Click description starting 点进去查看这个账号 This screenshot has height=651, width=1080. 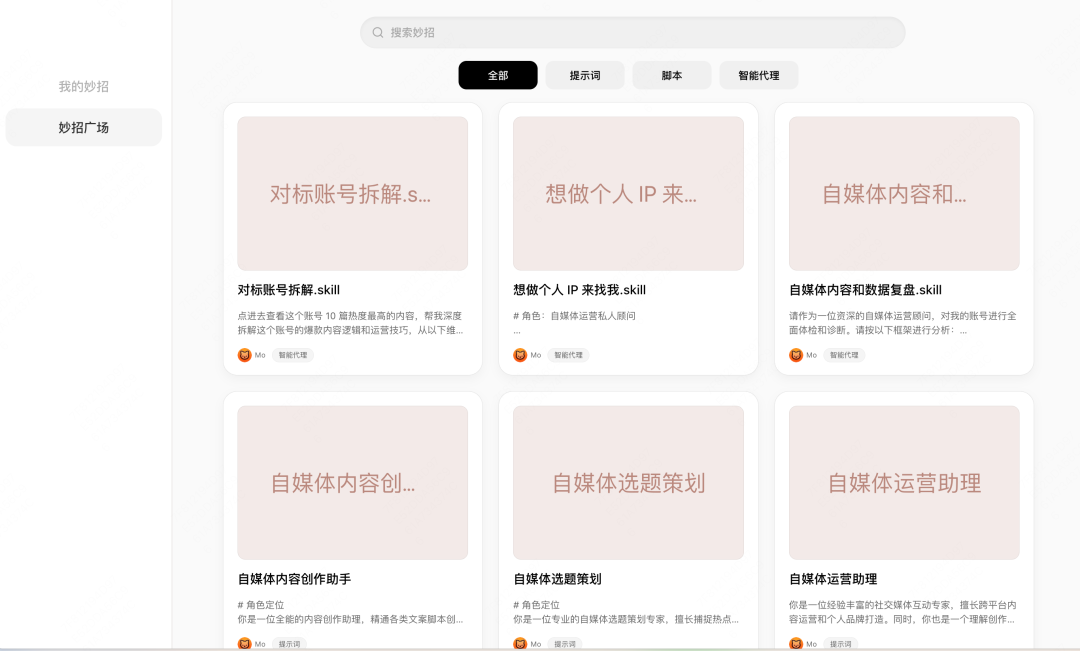[x=351, y=323]
